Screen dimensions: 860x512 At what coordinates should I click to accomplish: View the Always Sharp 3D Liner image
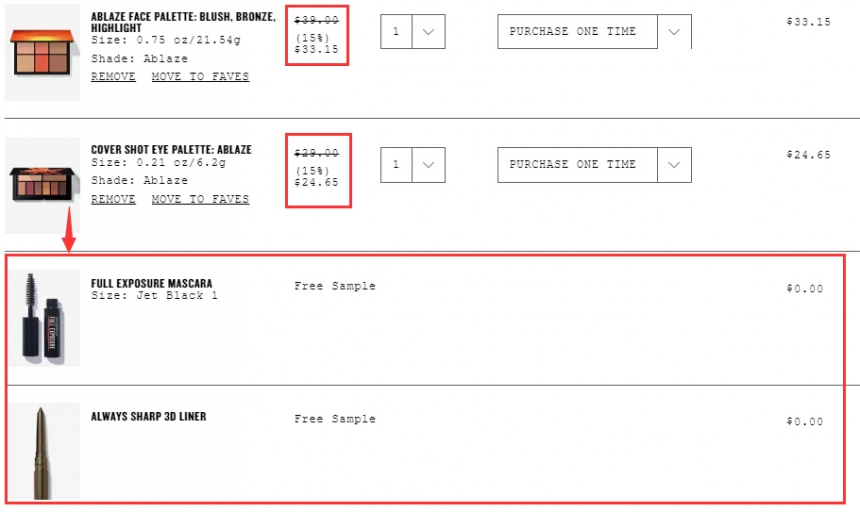44,451
